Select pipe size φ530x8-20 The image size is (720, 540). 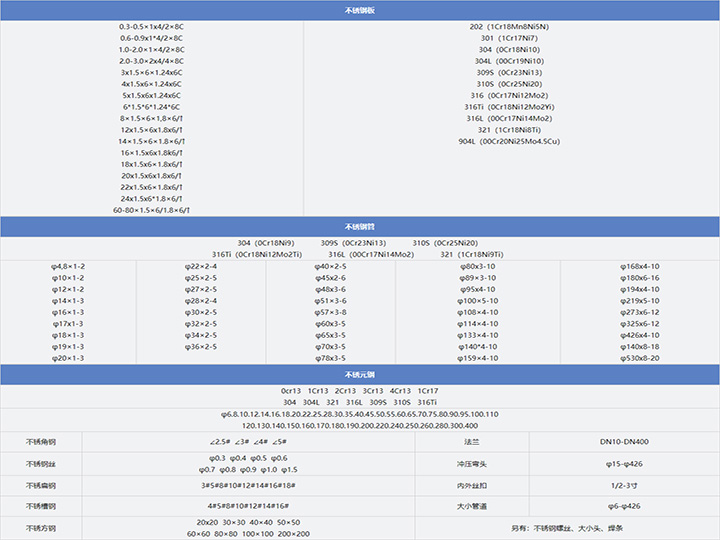pyautogui.click(x=640, y=358)
